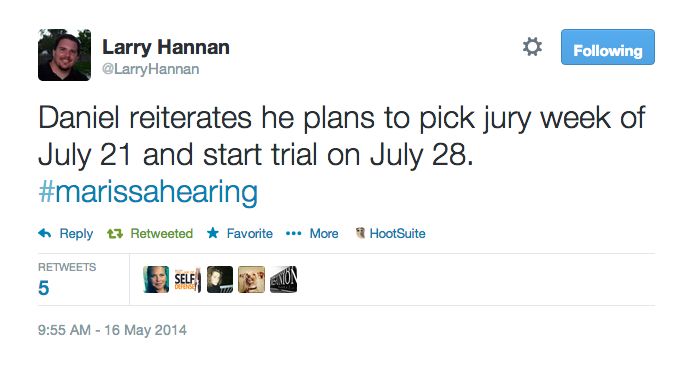Open the 9:55 AM timestamp permalink
Screen dimensions: 695x370
(112, 330)
